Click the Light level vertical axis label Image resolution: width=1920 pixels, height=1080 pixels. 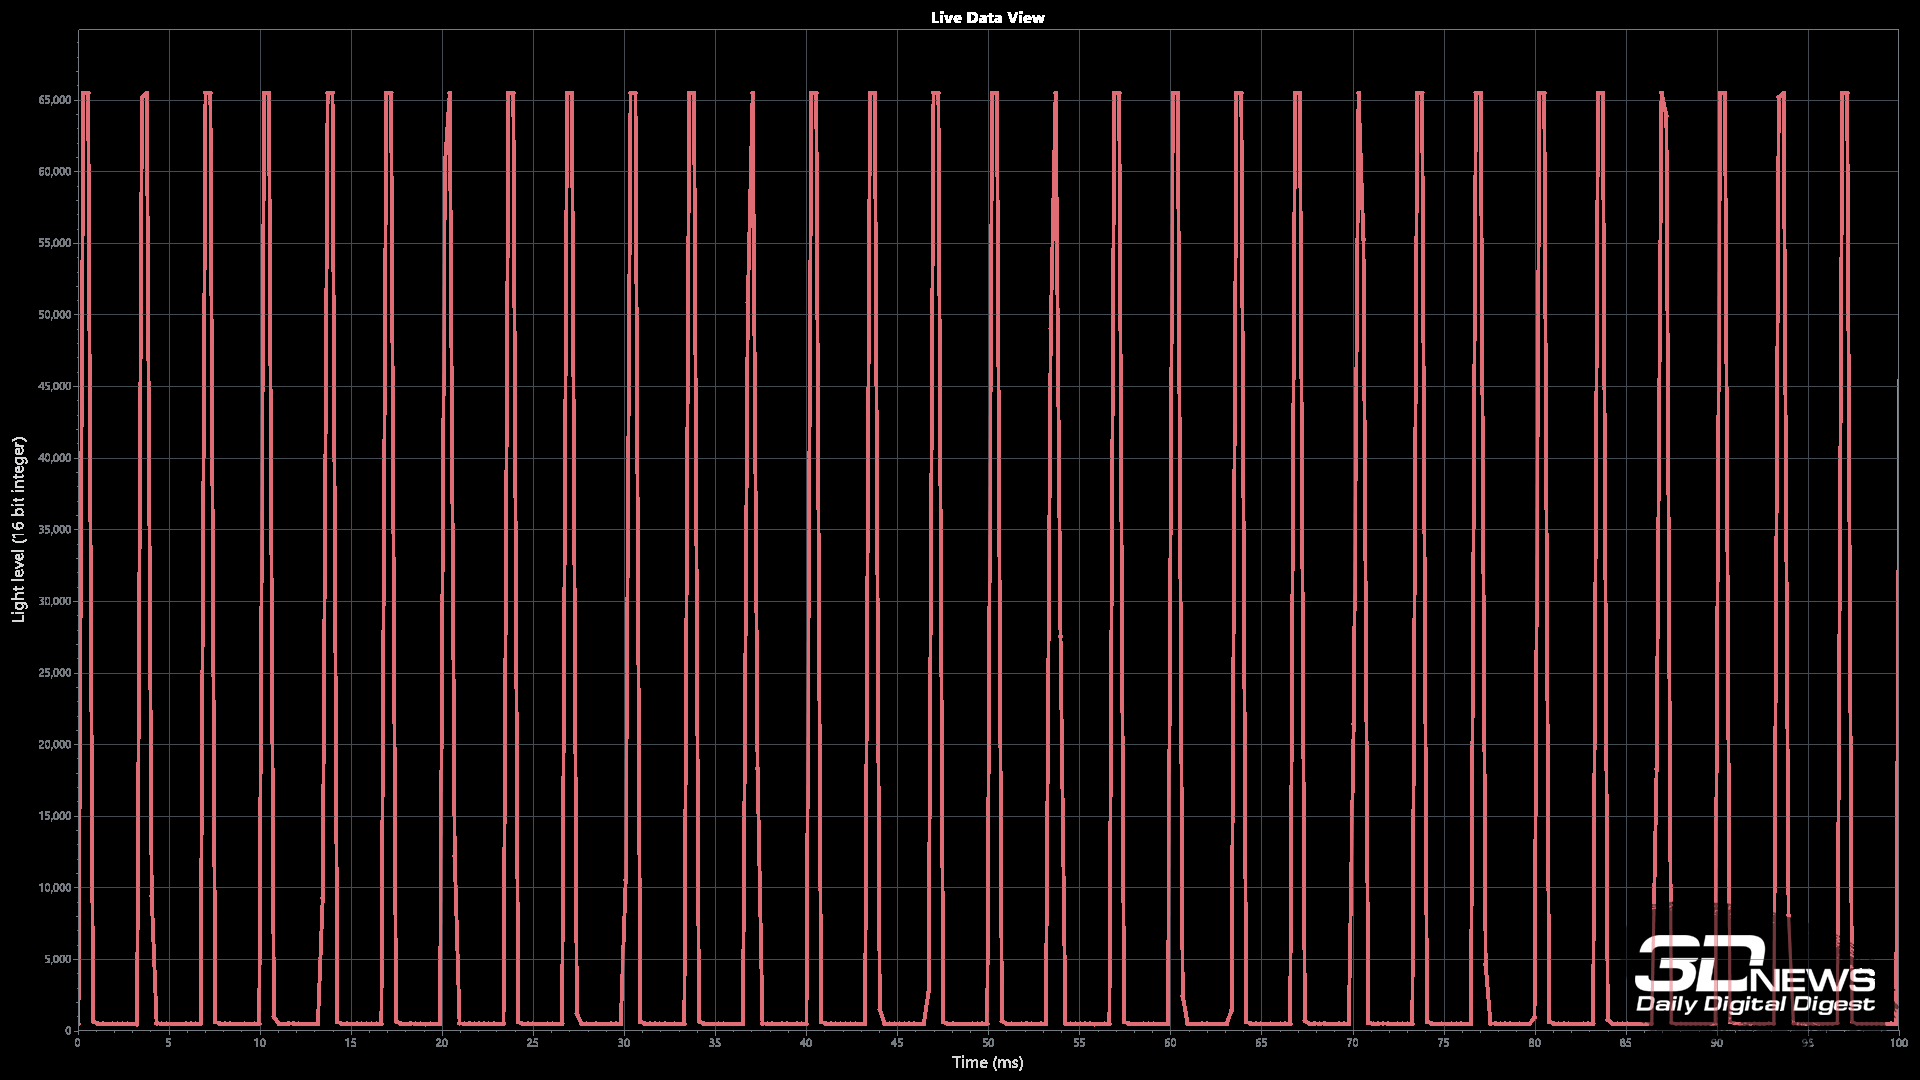click(x=18, y=529)
